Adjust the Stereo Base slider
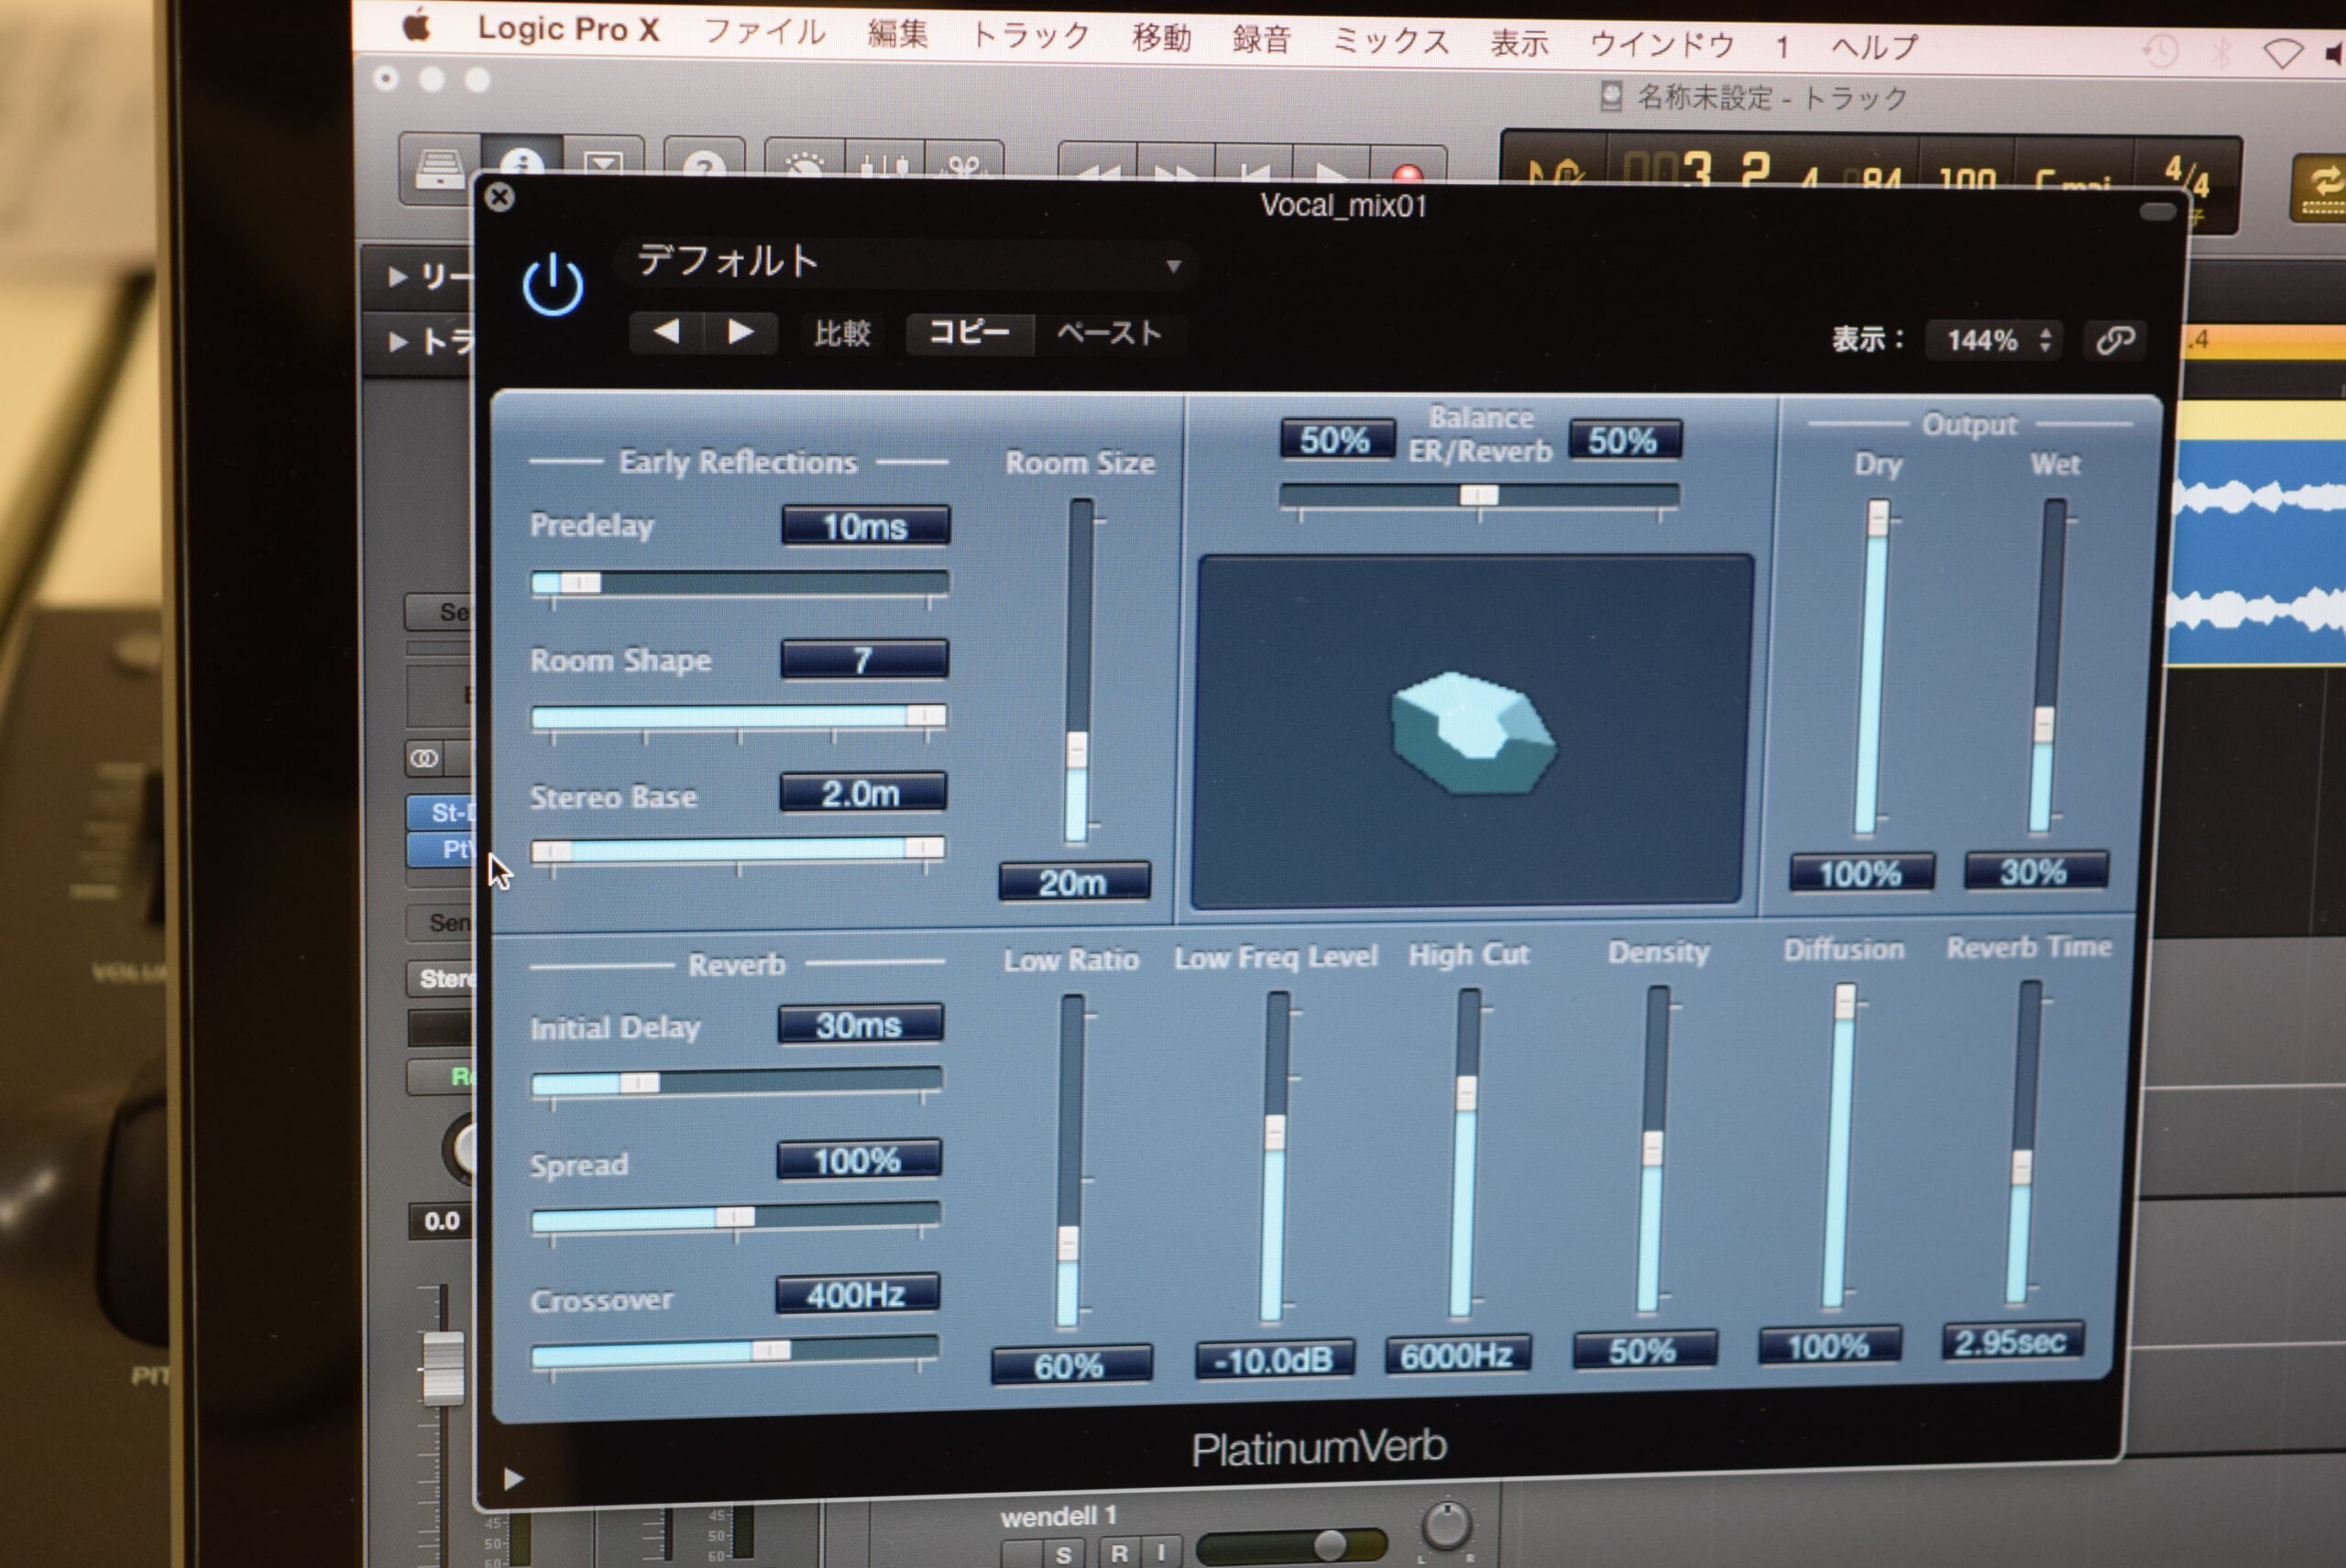This screenshot has height=1568, width=2346. coord(737,850)
